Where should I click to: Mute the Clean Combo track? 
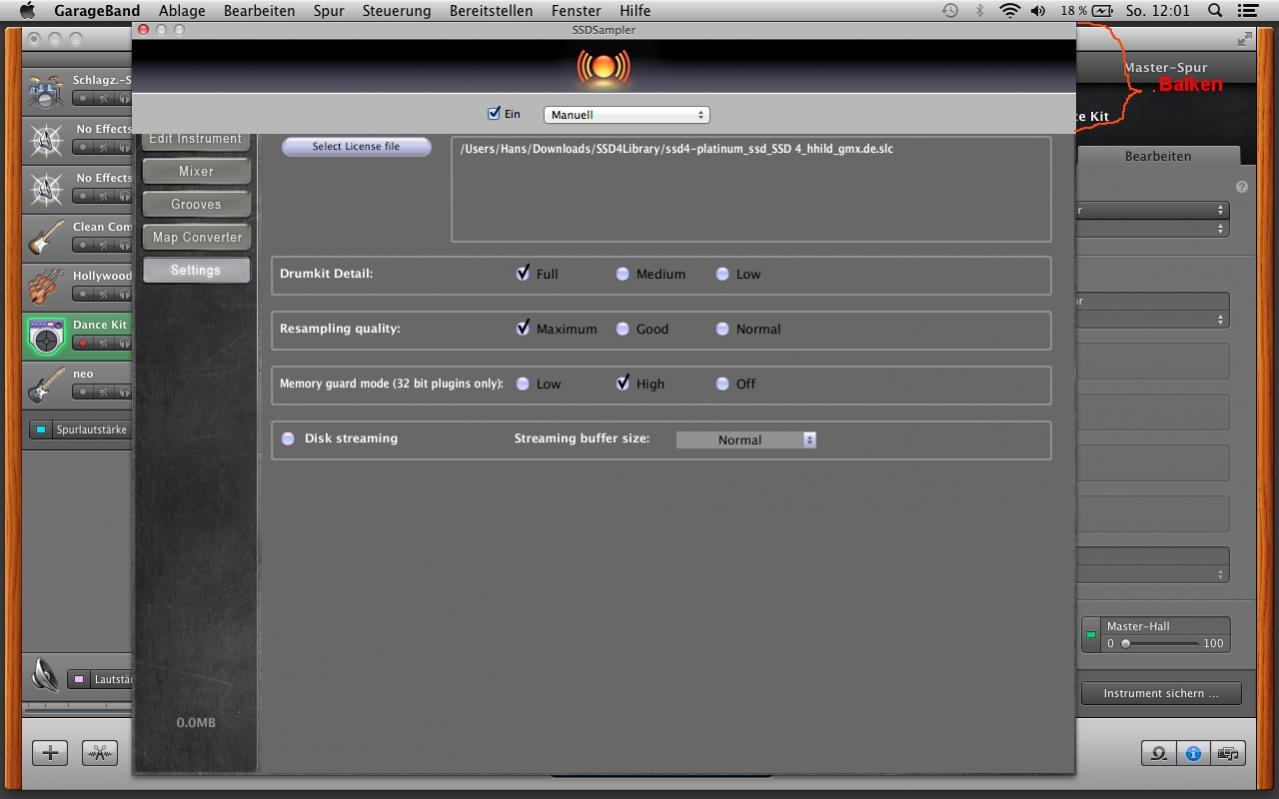pos(104,245)
